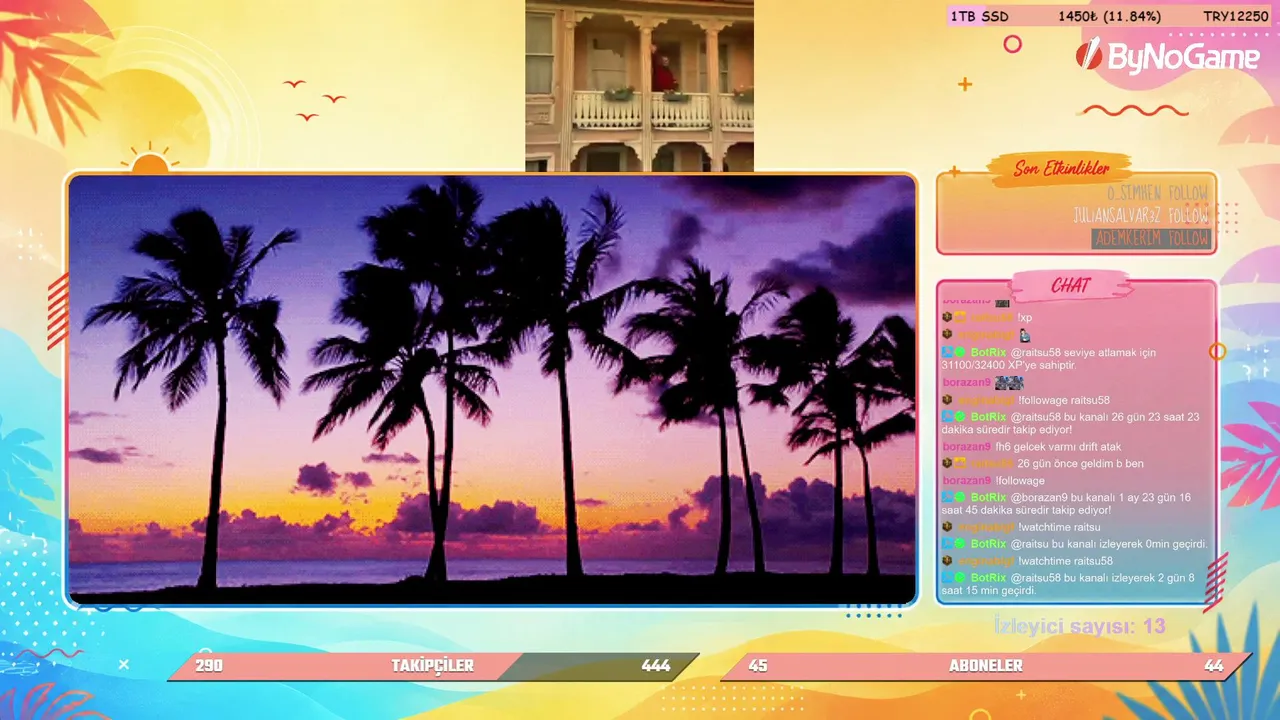Click the !xp chat command message
The height and width of the screenshot is (720, 1280).
pos(1024,318)
